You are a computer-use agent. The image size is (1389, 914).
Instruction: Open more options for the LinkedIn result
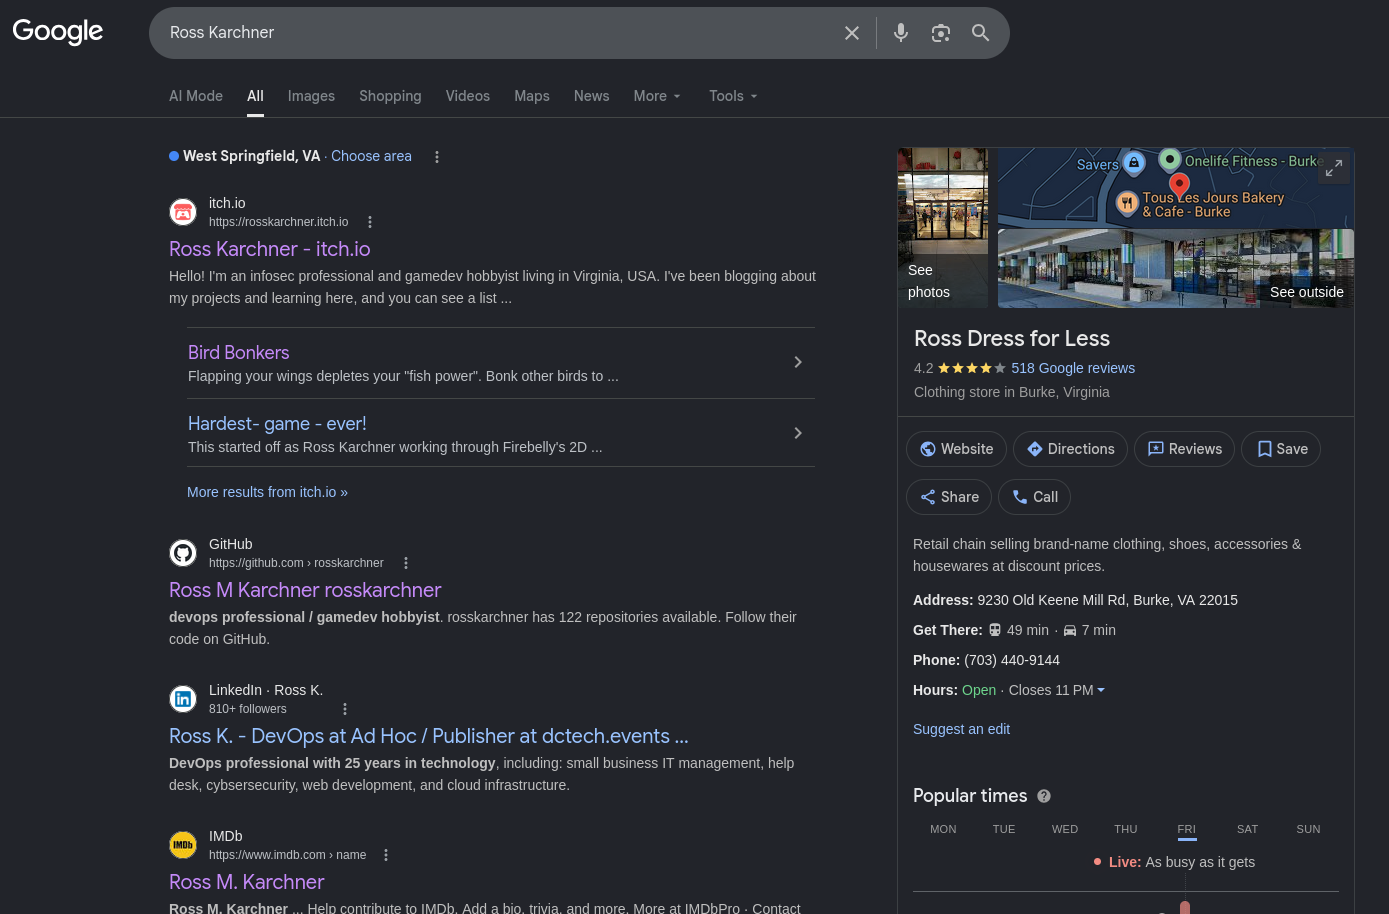[345, 709]
